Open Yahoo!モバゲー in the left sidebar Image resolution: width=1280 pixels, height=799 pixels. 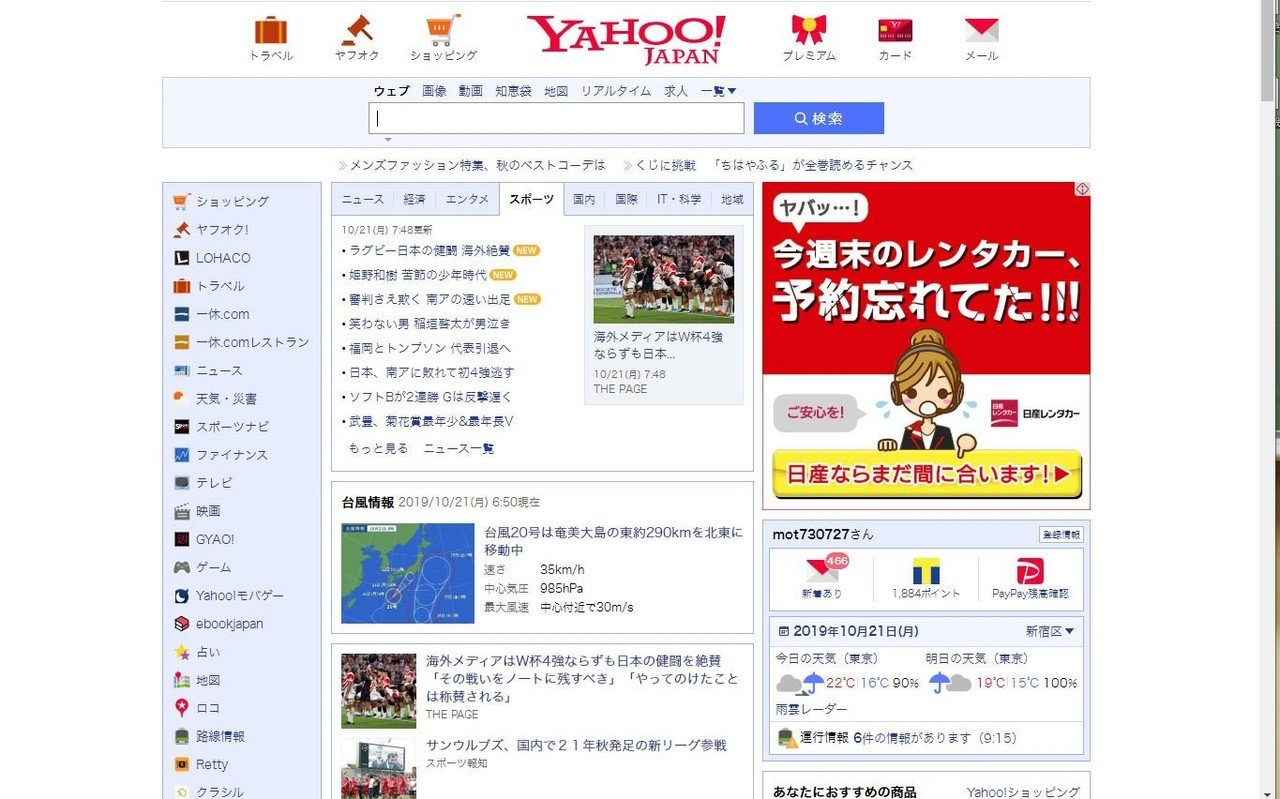[240, 595]
